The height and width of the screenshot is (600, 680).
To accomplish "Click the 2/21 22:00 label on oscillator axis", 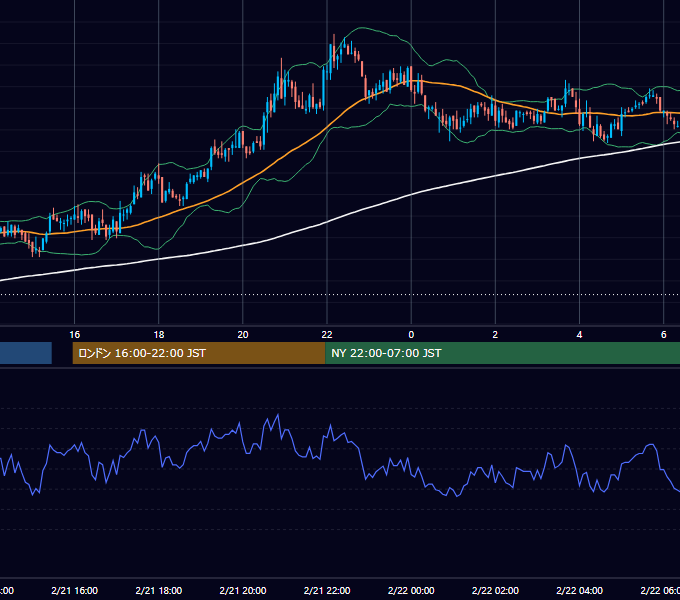I will click(x=327, y=590).
